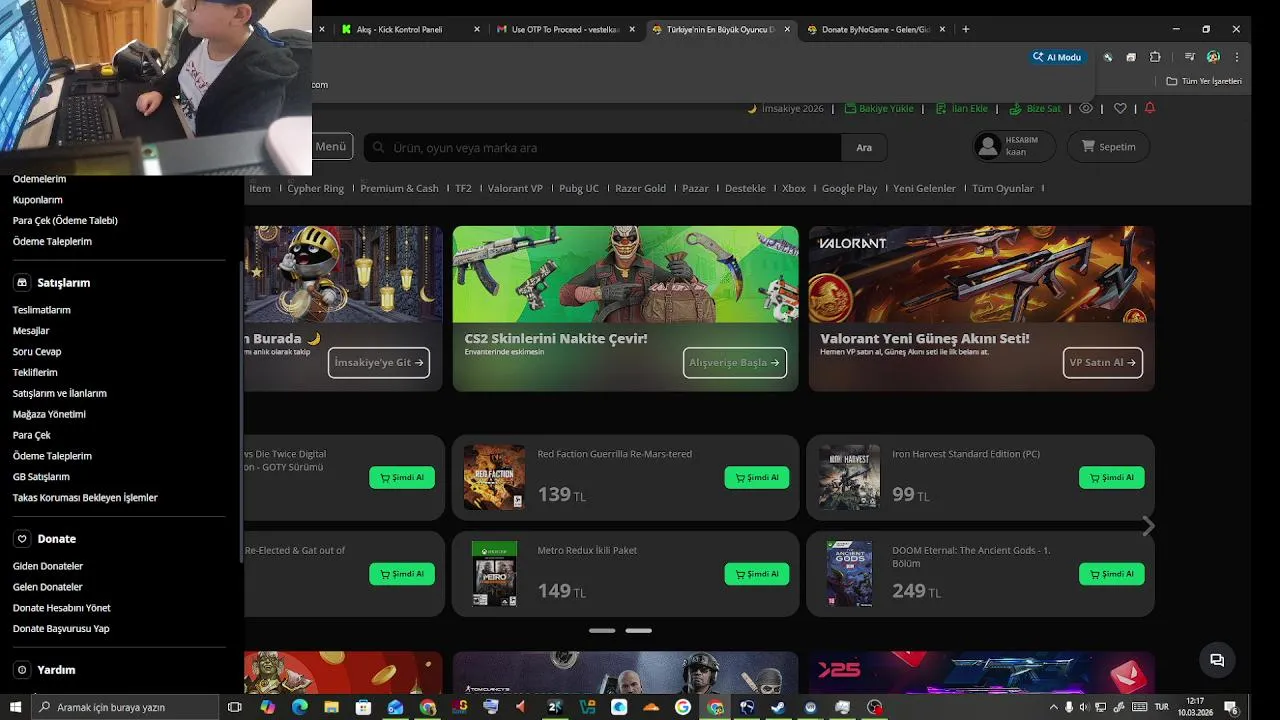This screenshot has height=720, width=1280.
Task: Open the Windows Start menu
Action: coord(15,707)
